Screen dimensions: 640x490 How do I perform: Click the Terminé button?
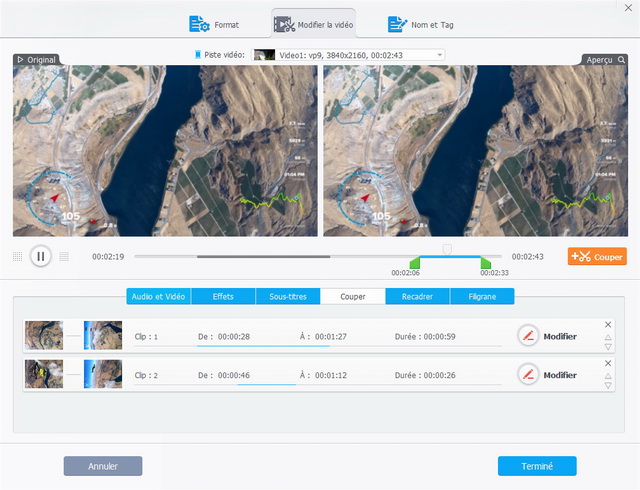[537, 466]
